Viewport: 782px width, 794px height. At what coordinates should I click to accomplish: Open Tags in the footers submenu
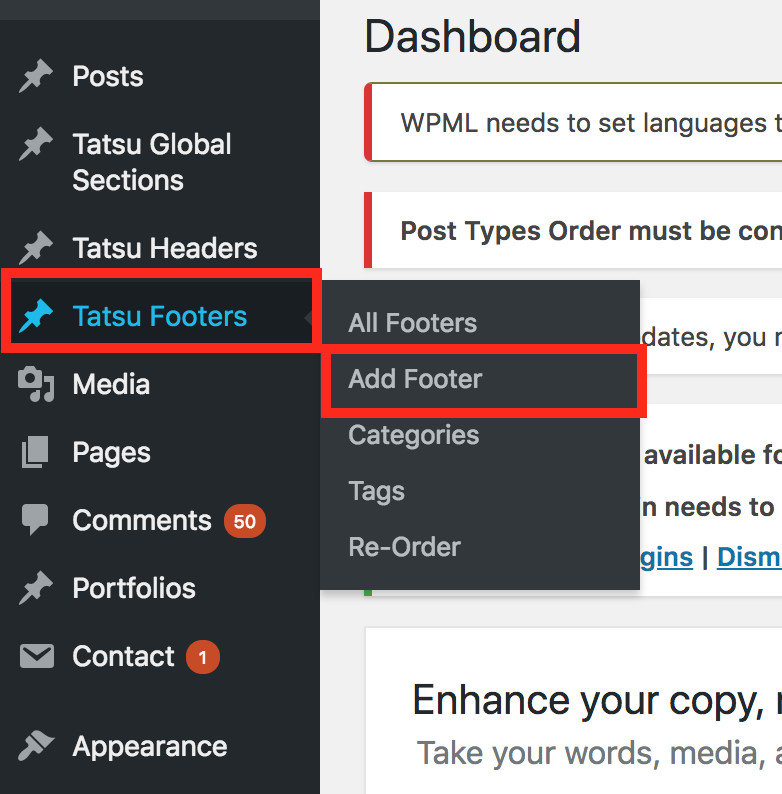[377, 492]
